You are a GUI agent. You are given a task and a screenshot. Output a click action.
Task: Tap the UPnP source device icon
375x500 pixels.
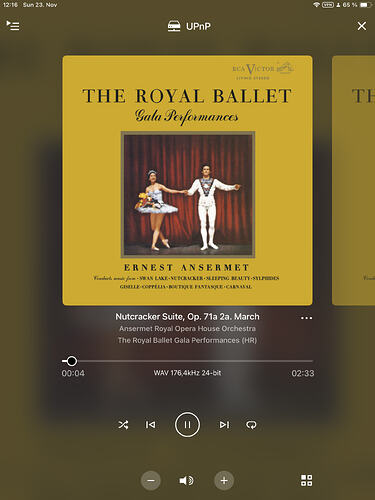[174, 26]
